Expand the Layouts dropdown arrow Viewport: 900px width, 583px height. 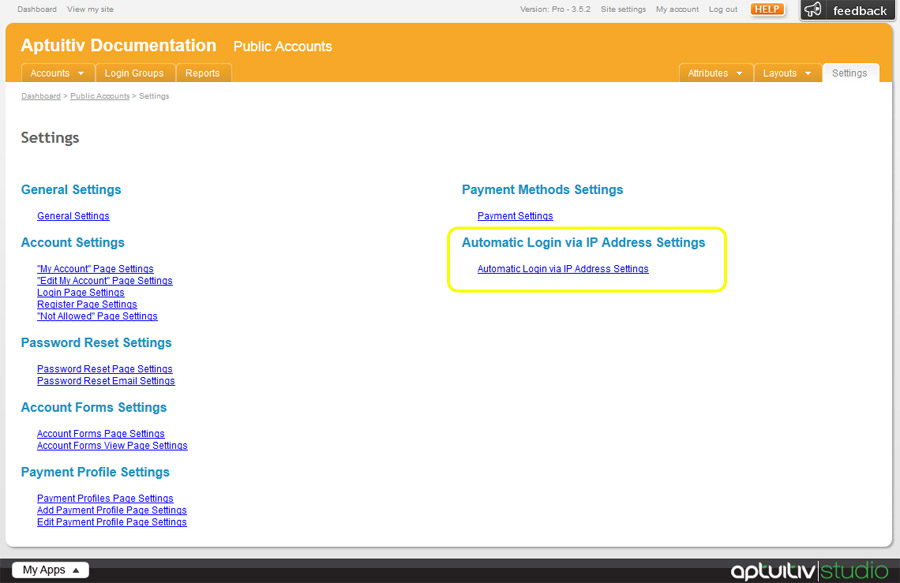tap(808, 73)
